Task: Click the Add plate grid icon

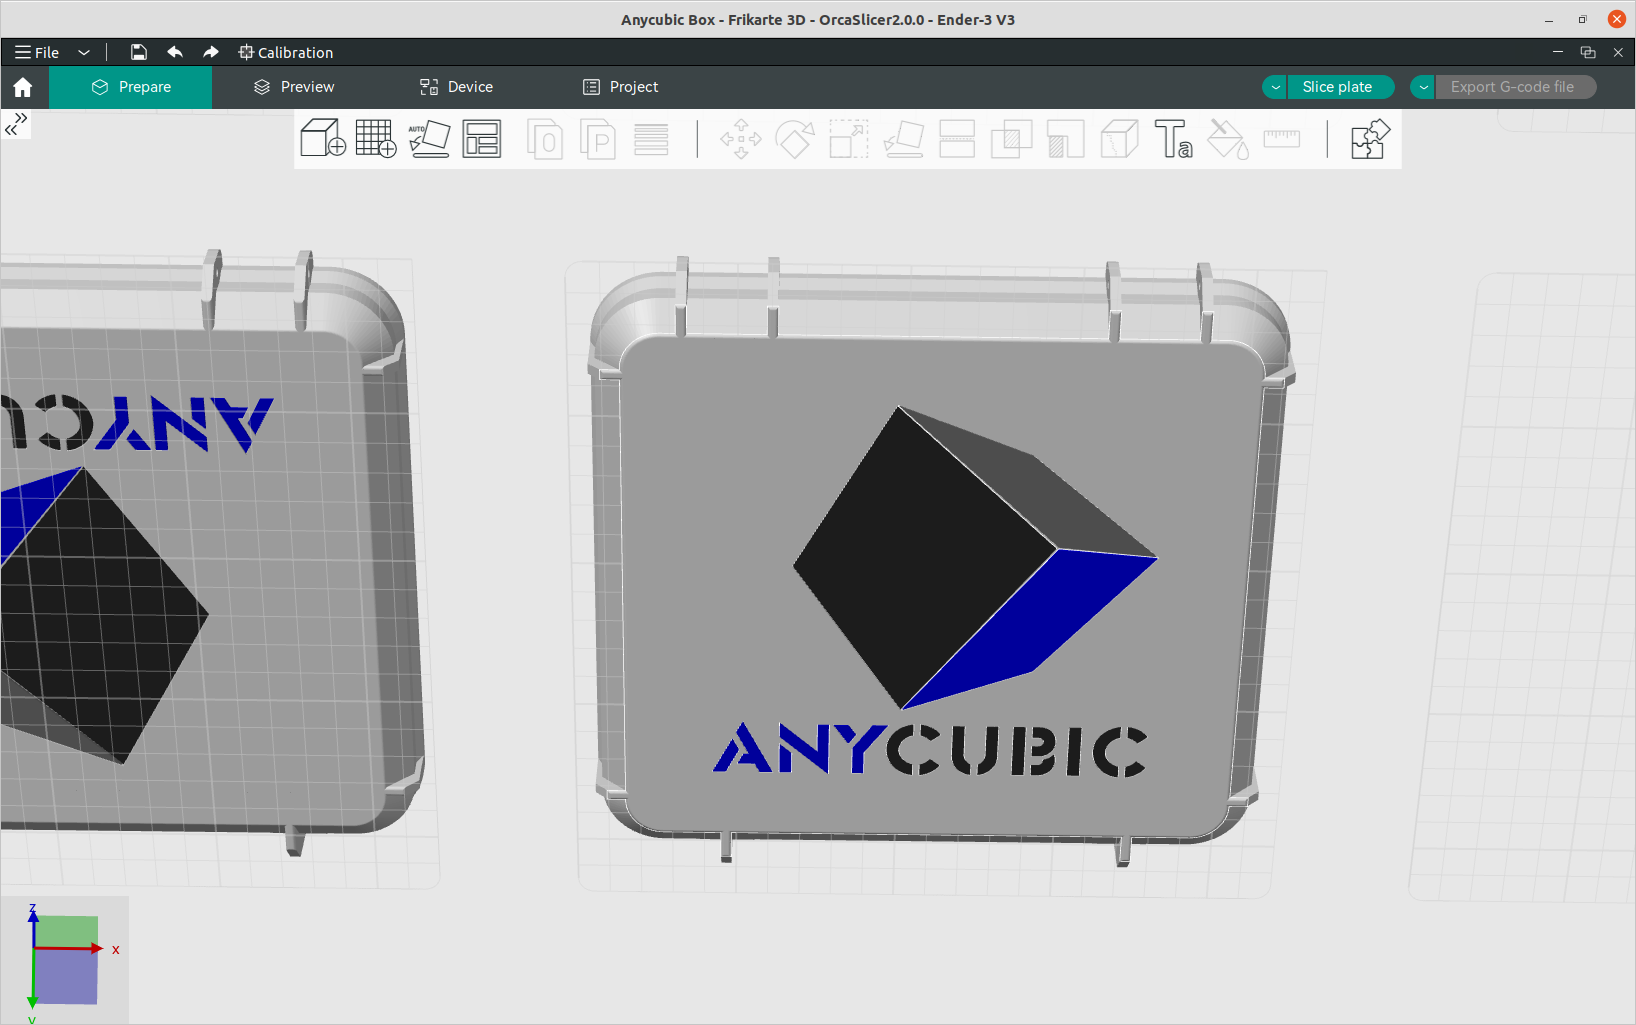Action: pos(376,138)
